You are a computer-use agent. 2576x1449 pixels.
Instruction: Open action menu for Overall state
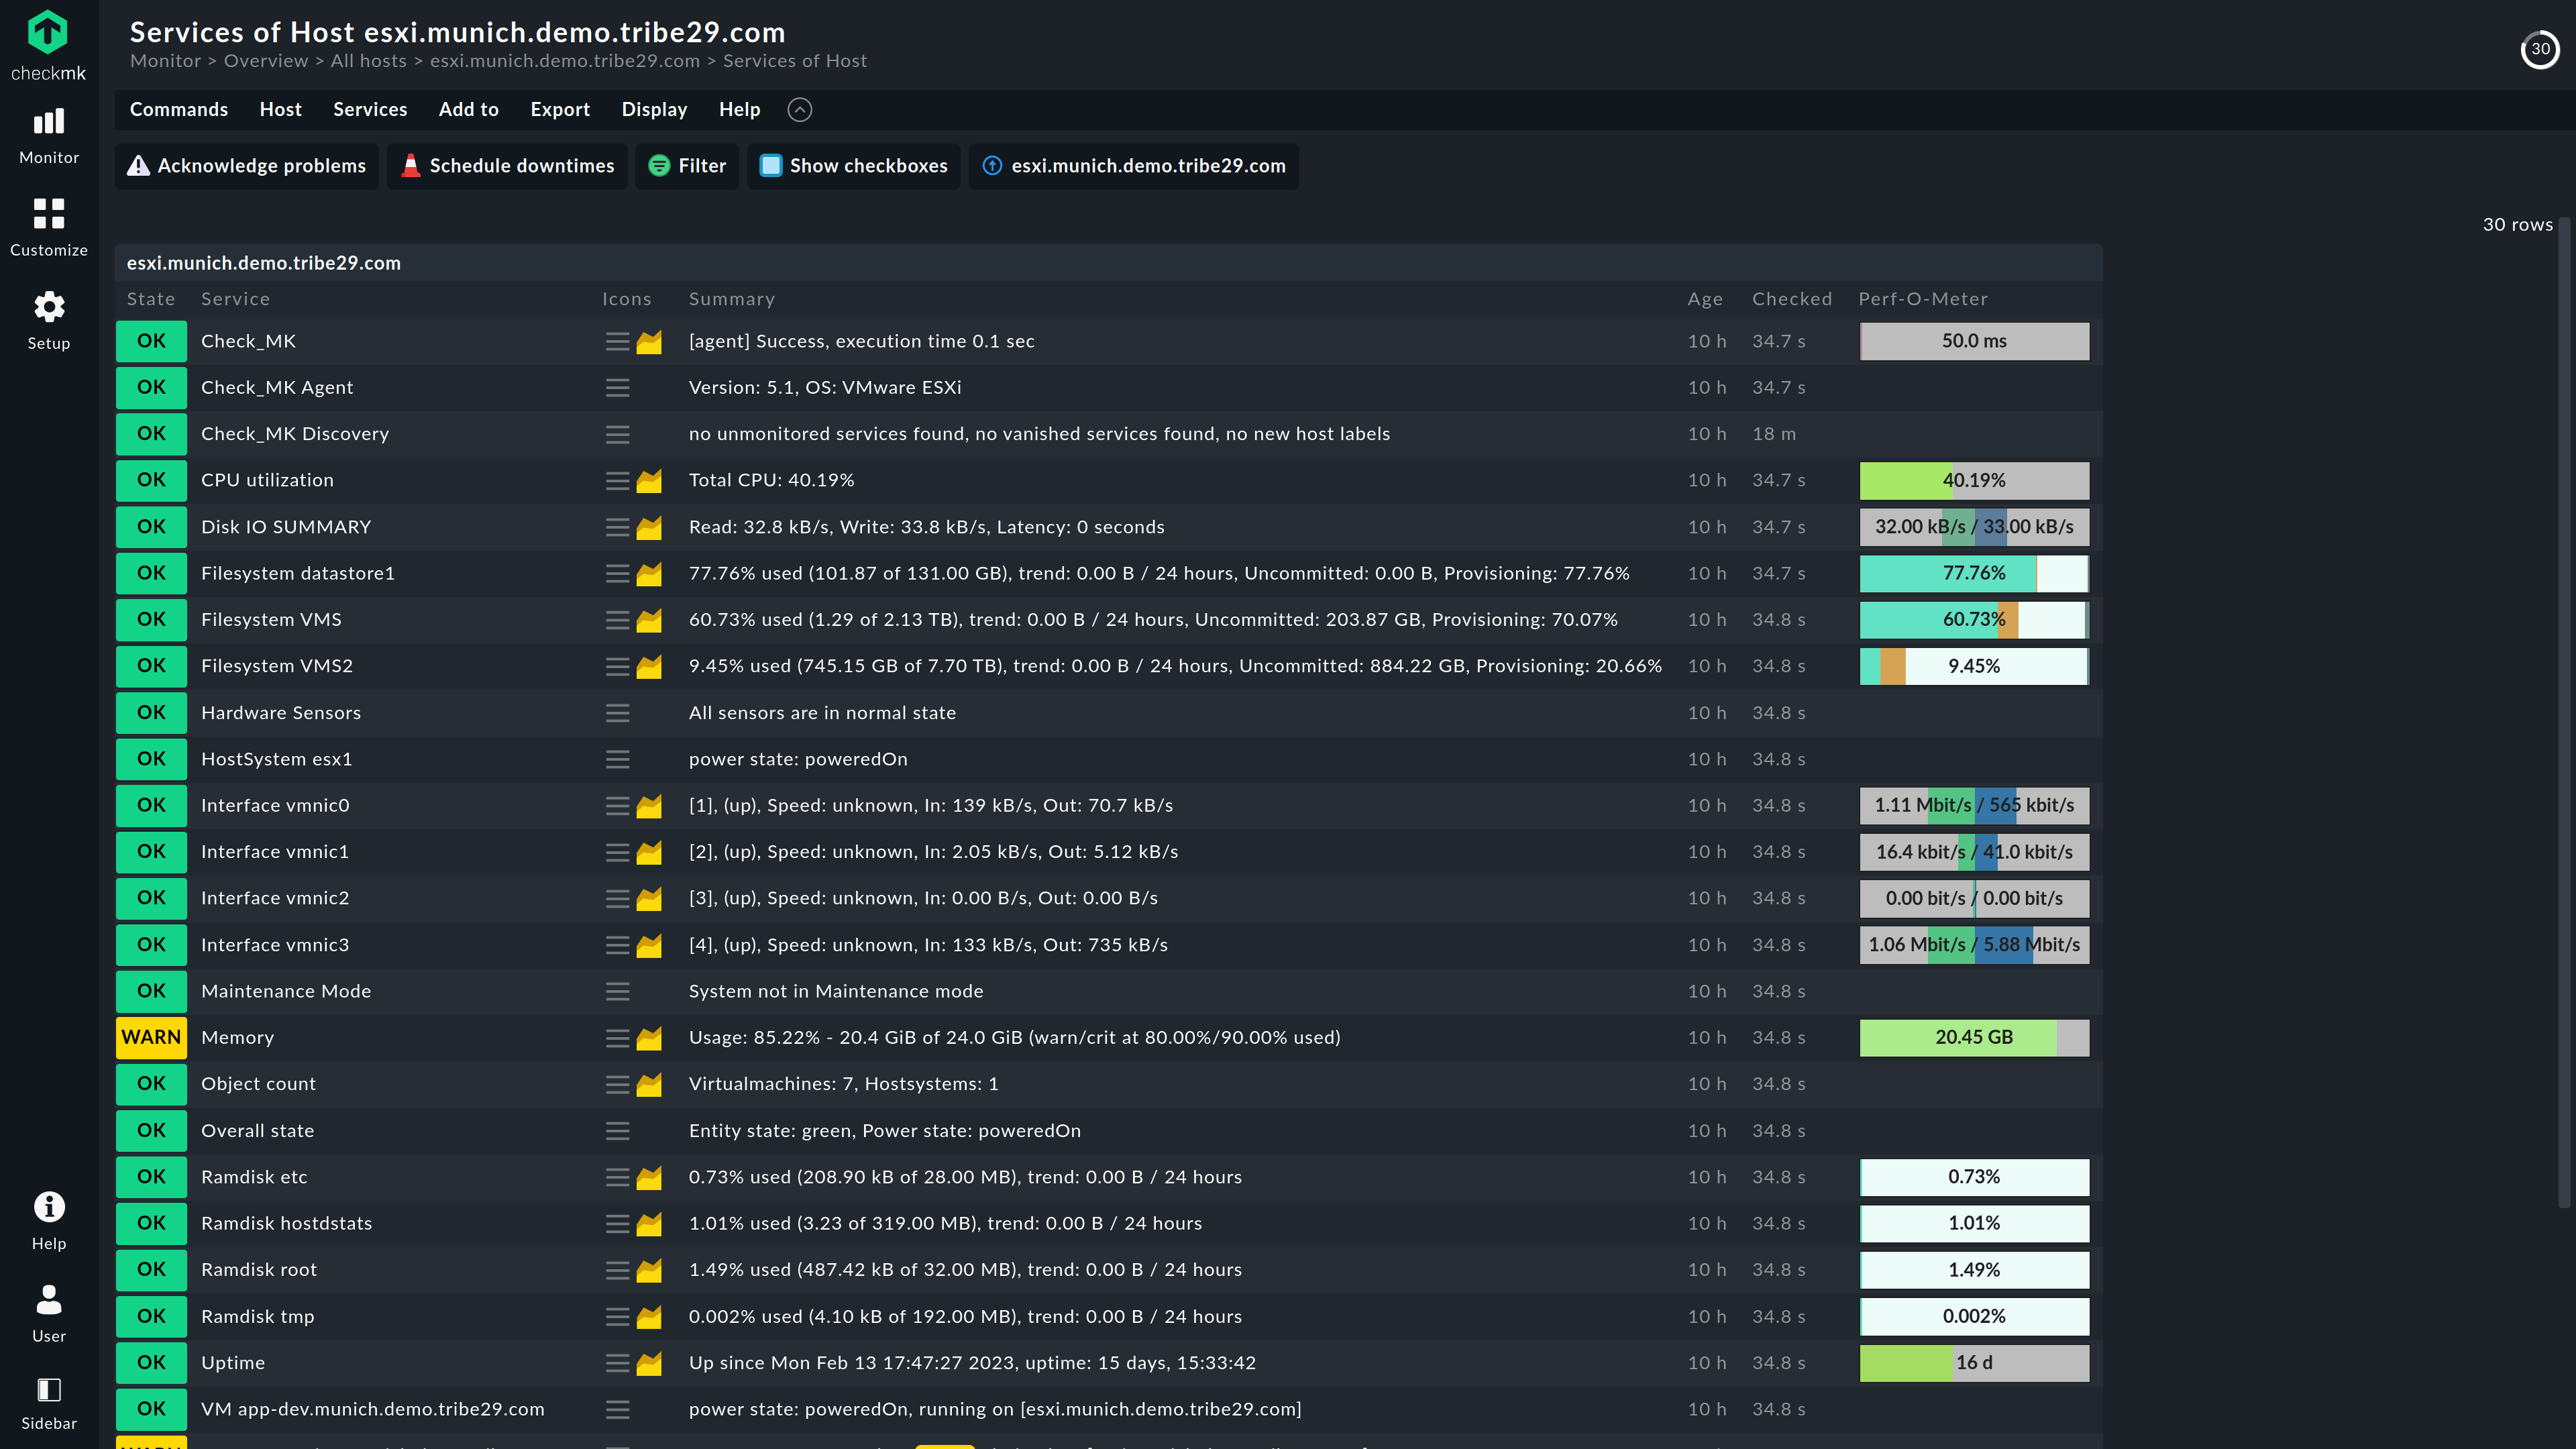[617, 1131]
